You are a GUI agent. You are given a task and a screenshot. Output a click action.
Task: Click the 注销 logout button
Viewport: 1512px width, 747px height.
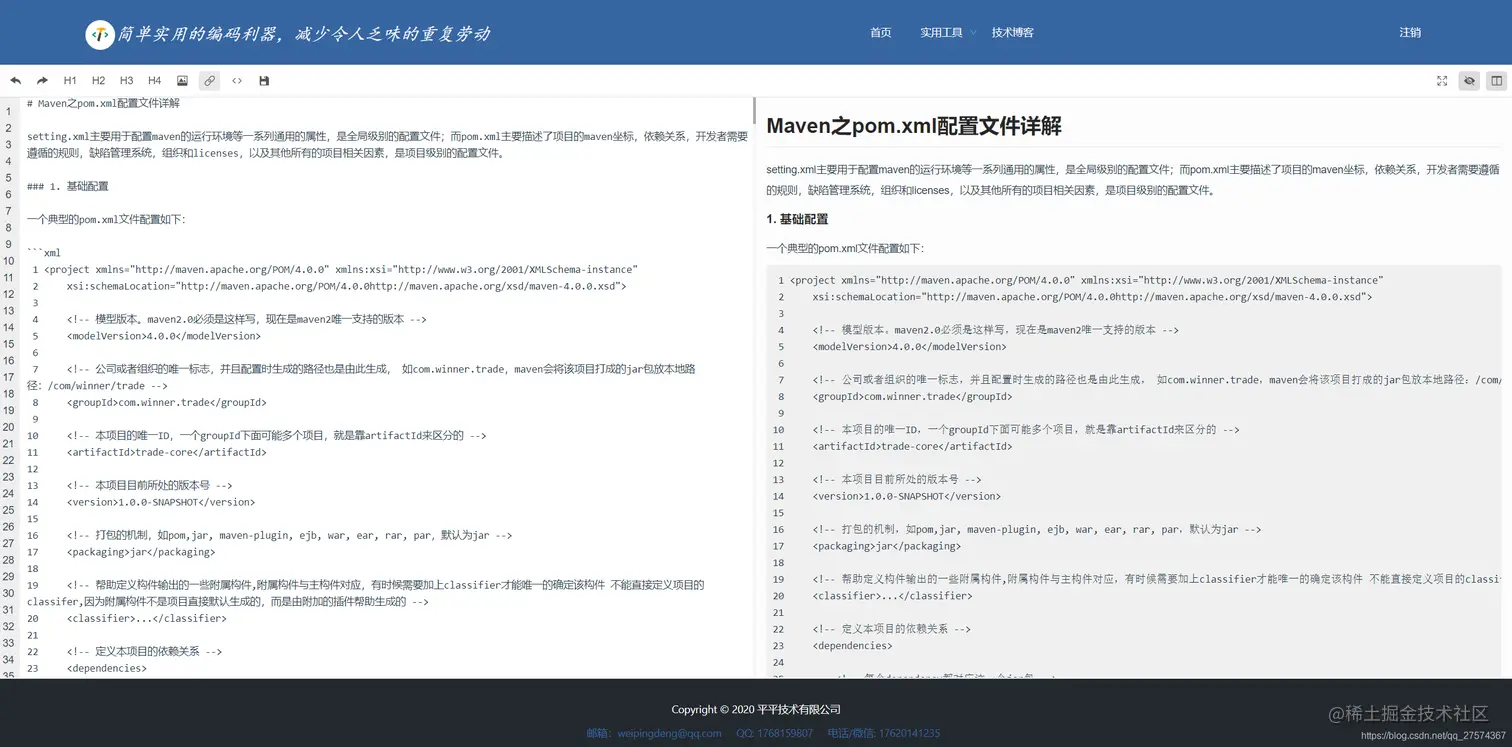click(1409, 32)
